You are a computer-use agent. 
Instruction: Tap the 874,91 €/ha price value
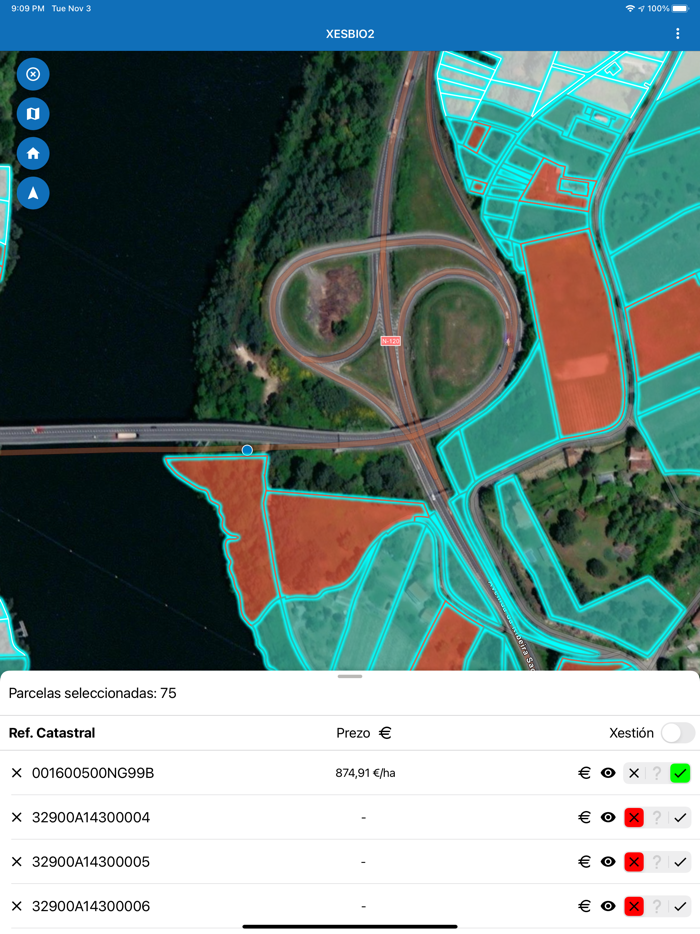365,773
